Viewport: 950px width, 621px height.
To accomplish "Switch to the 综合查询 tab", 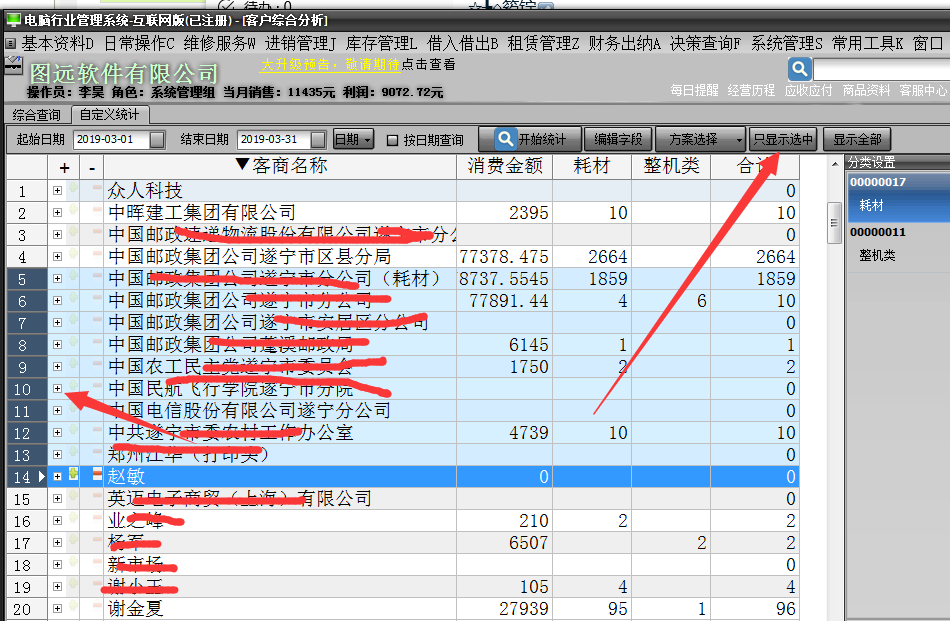I will 36,115.
